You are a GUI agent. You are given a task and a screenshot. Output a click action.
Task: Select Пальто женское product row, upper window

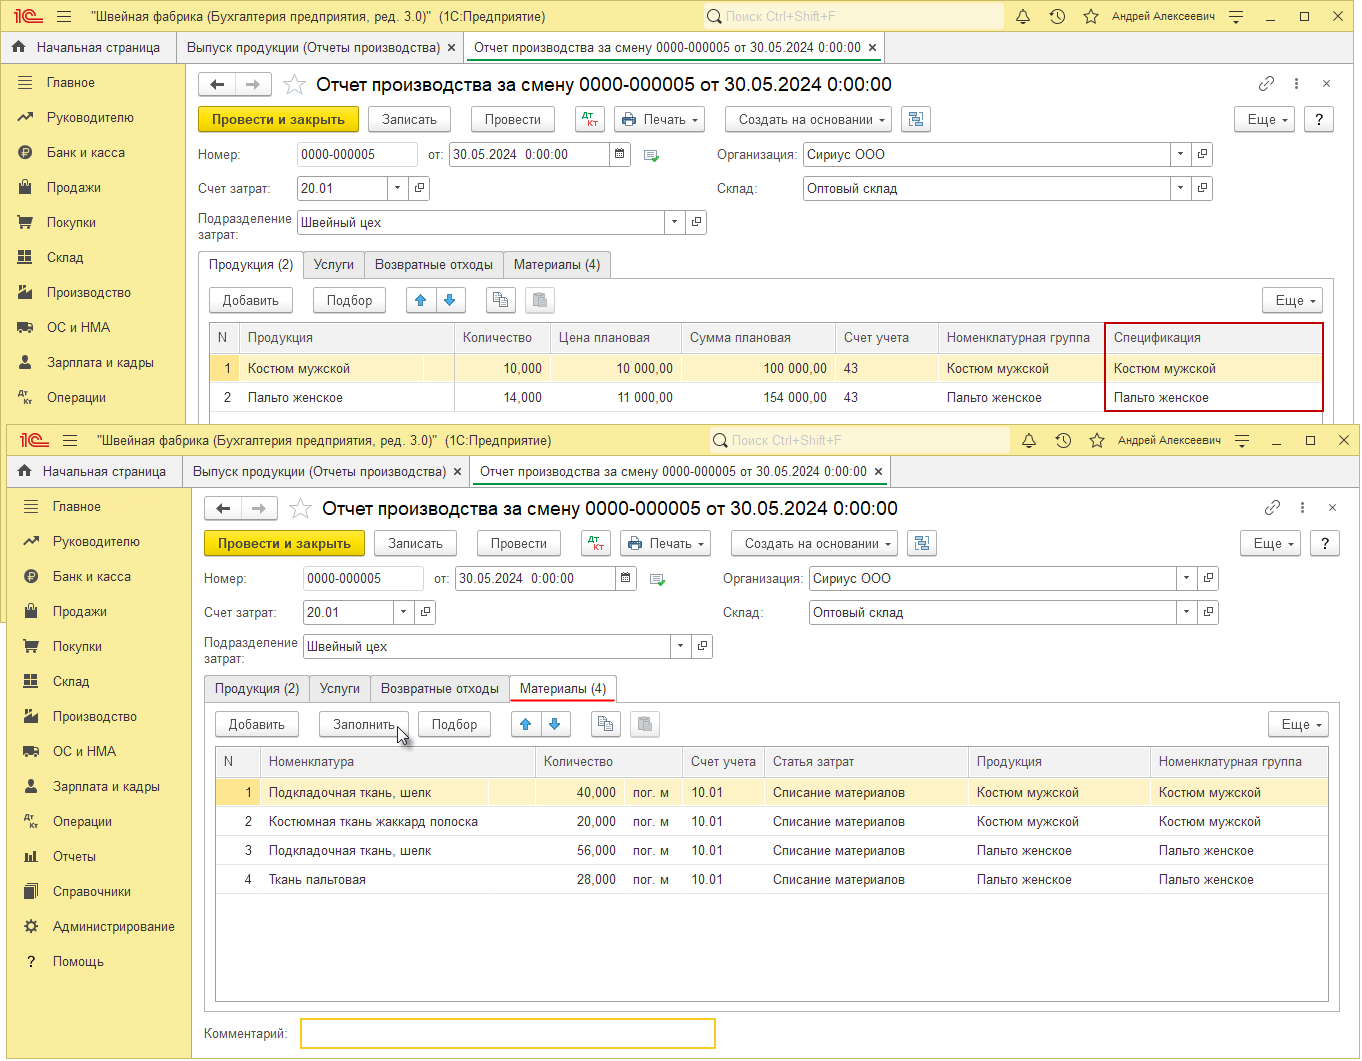pyautogui.click(x=766, y=398)
